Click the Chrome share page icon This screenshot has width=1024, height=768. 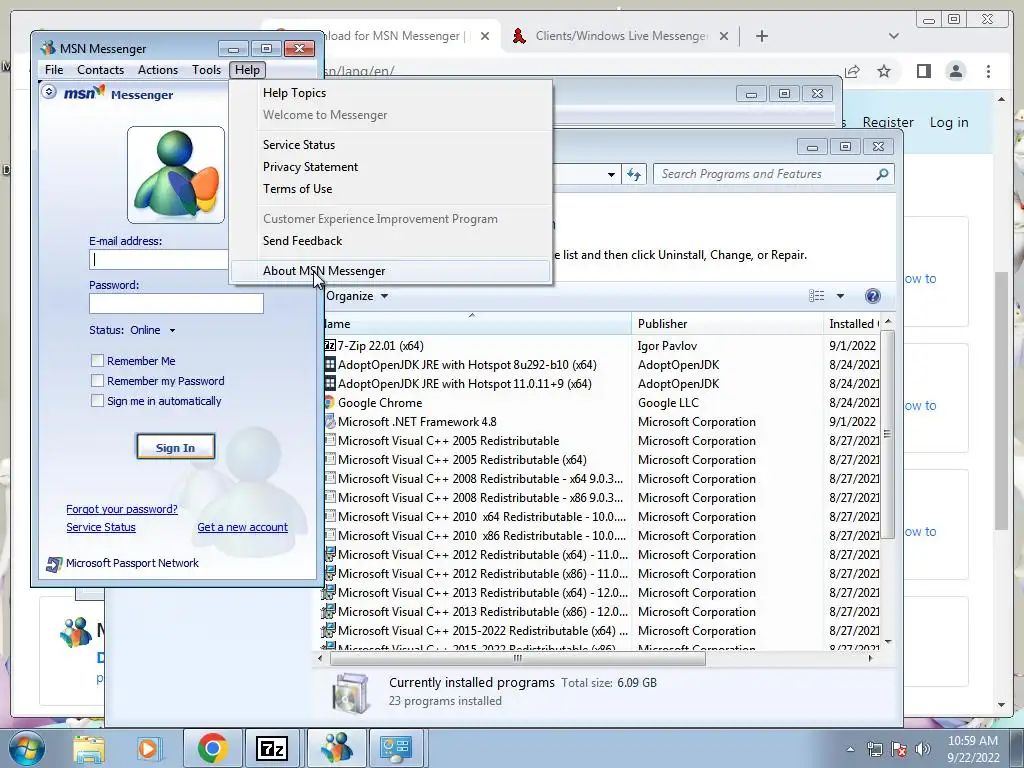[x=852, y=71]
